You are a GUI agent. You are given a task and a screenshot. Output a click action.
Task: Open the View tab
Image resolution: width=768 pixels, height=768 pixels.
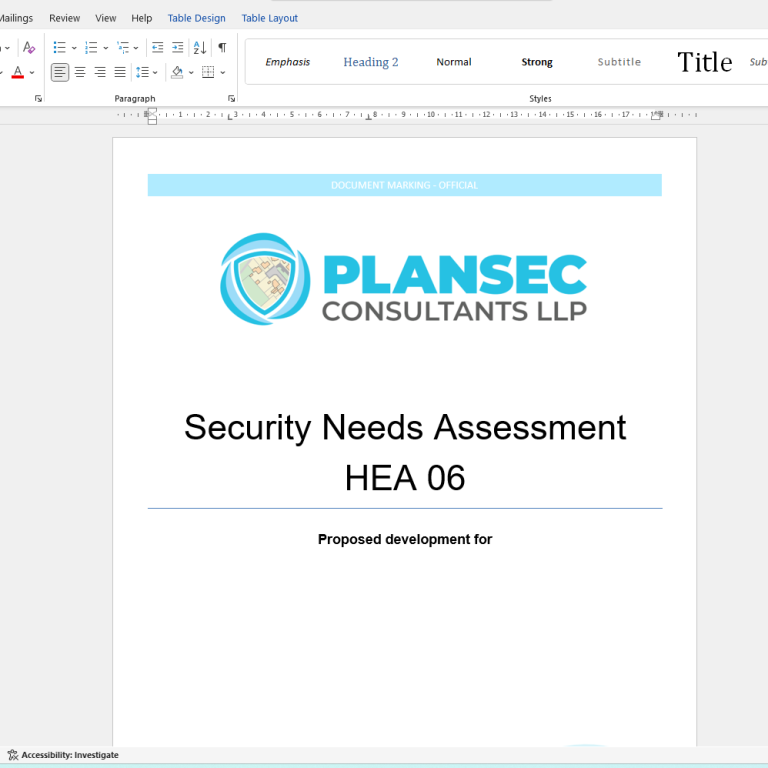106,18
